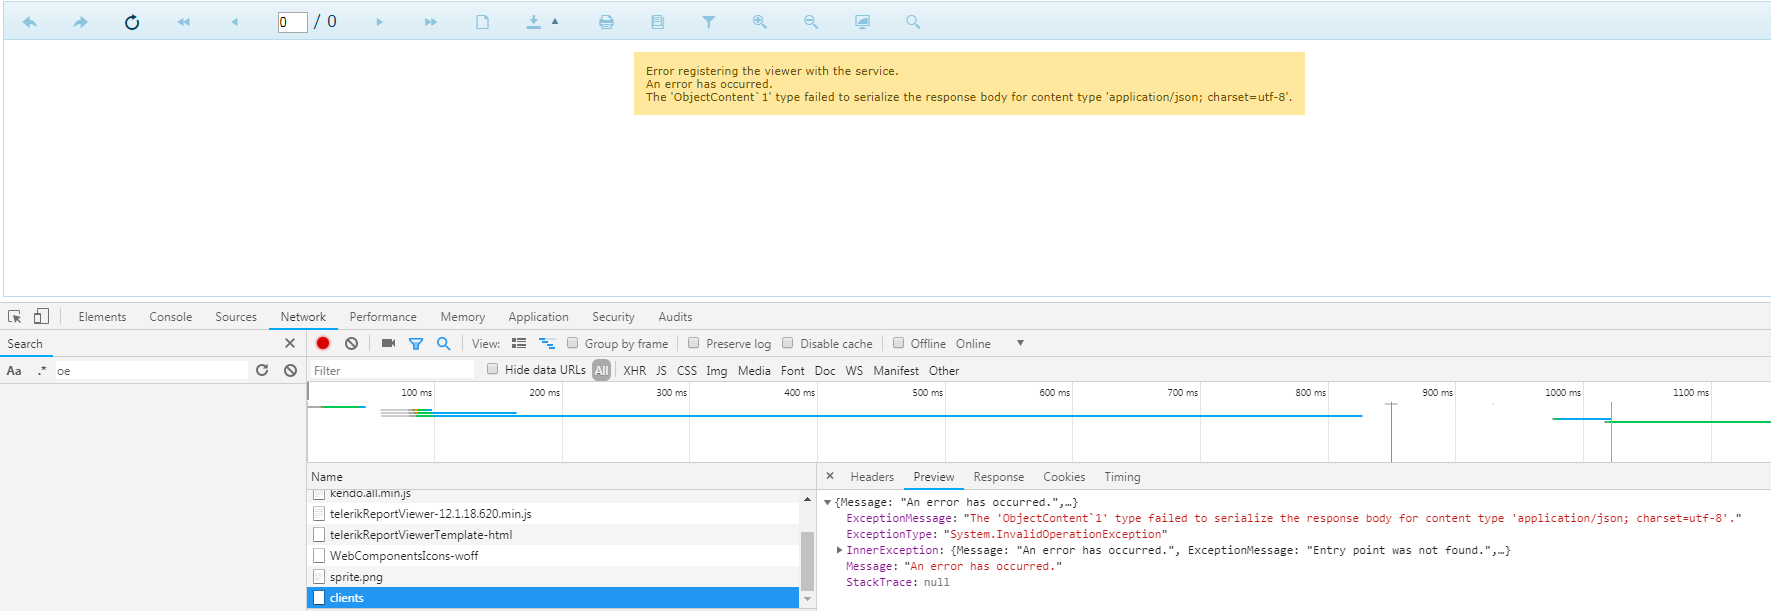
Task: Toggle device toolbar icon in DevTools
Action: pos(41,316)
